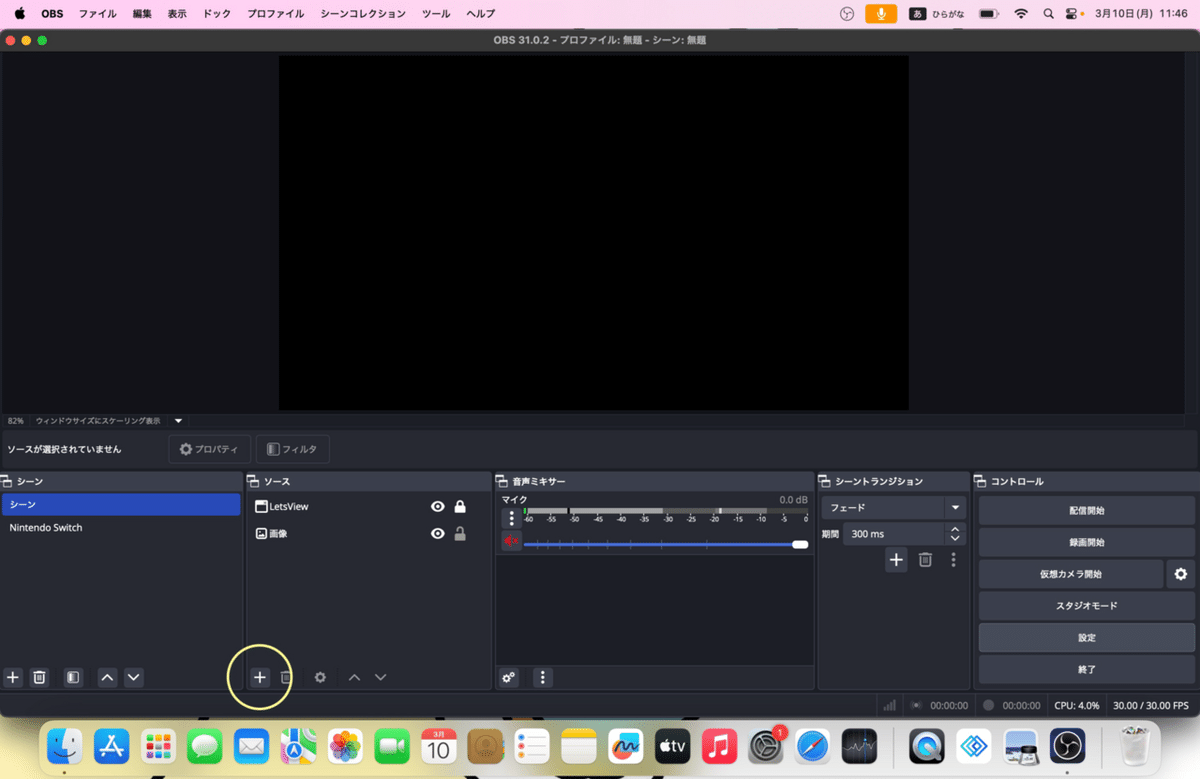Image resolution: width=1200 pixels, height=779 pixels.
Task: Click the gear next to 仮想カメラ開始
Action: pyautogui.click(x=1181, y=574)
